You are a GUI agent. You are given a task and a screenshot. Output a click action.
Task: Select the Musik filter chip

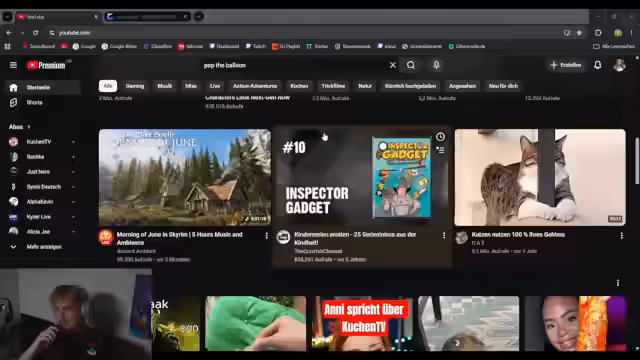click(x=164, y=86)
